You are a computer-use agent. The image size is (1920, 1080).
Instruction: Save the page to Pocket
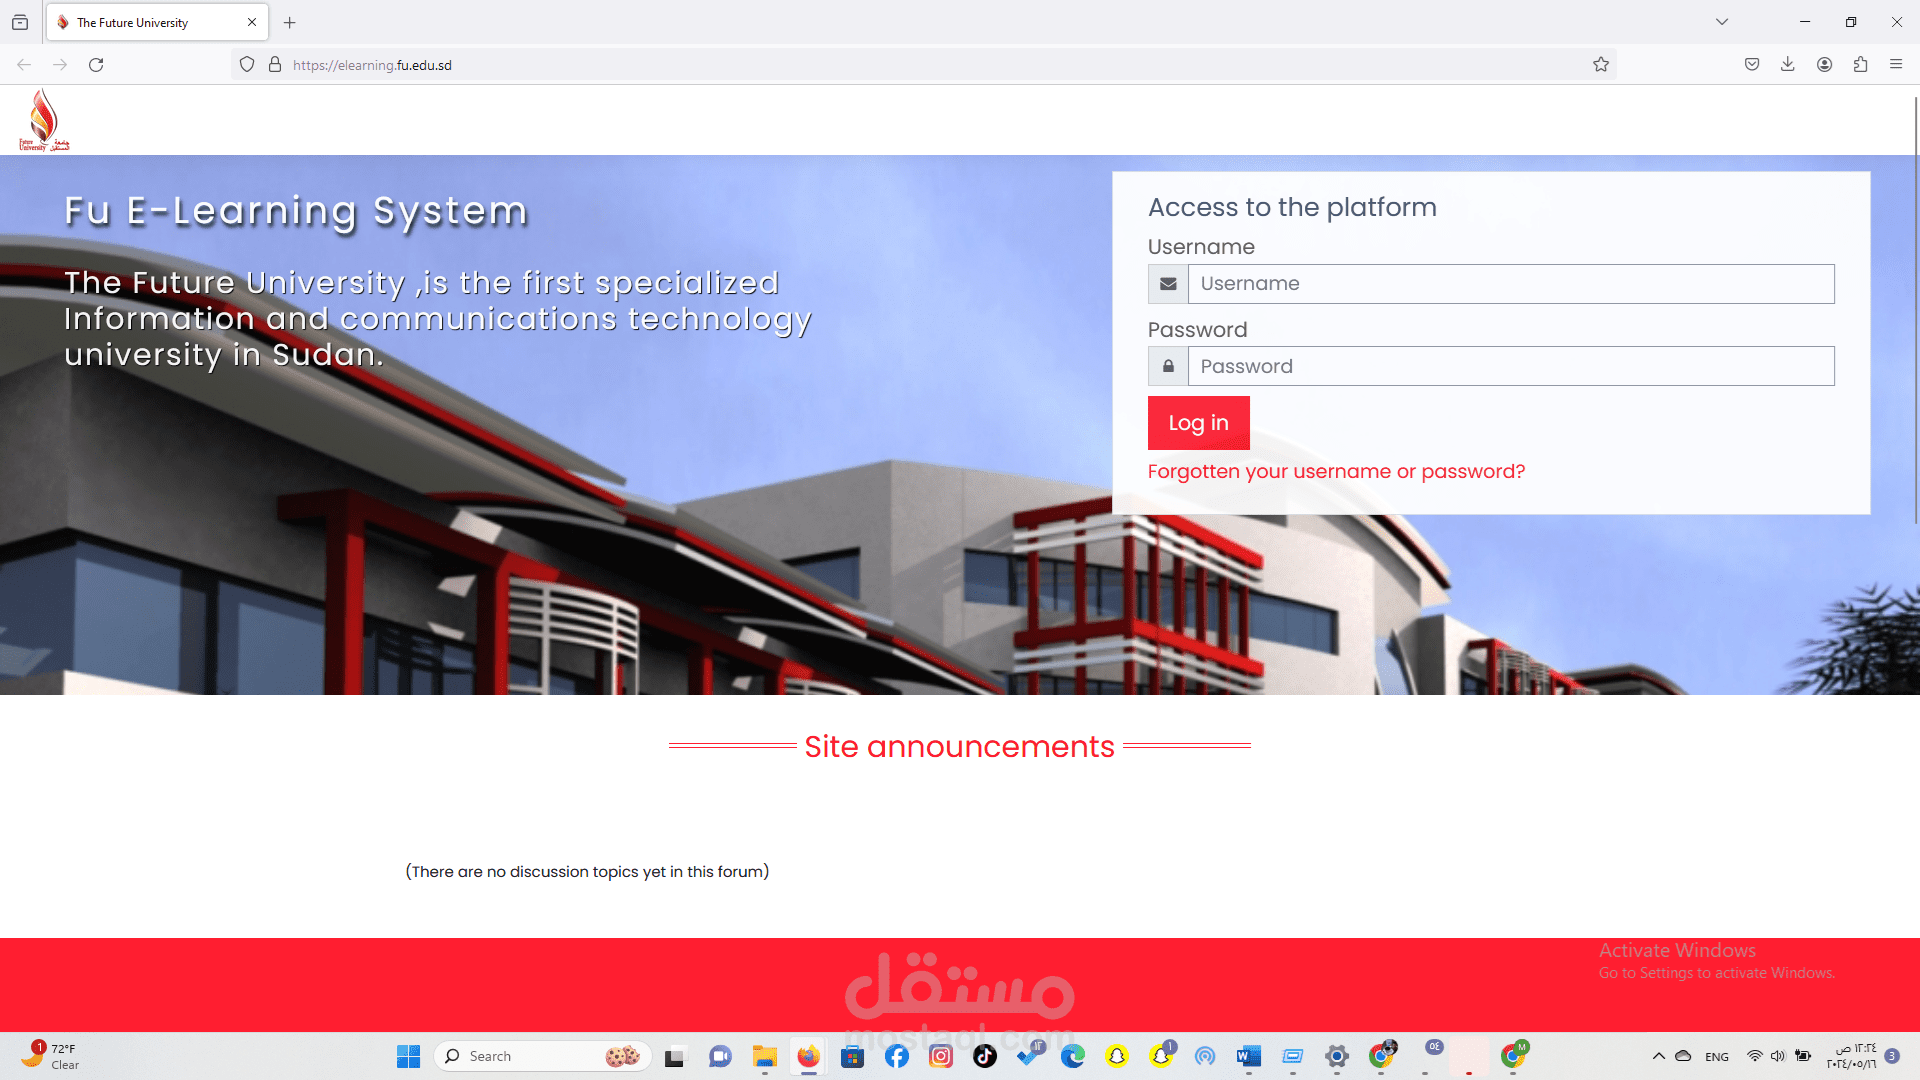(1751, 64)
